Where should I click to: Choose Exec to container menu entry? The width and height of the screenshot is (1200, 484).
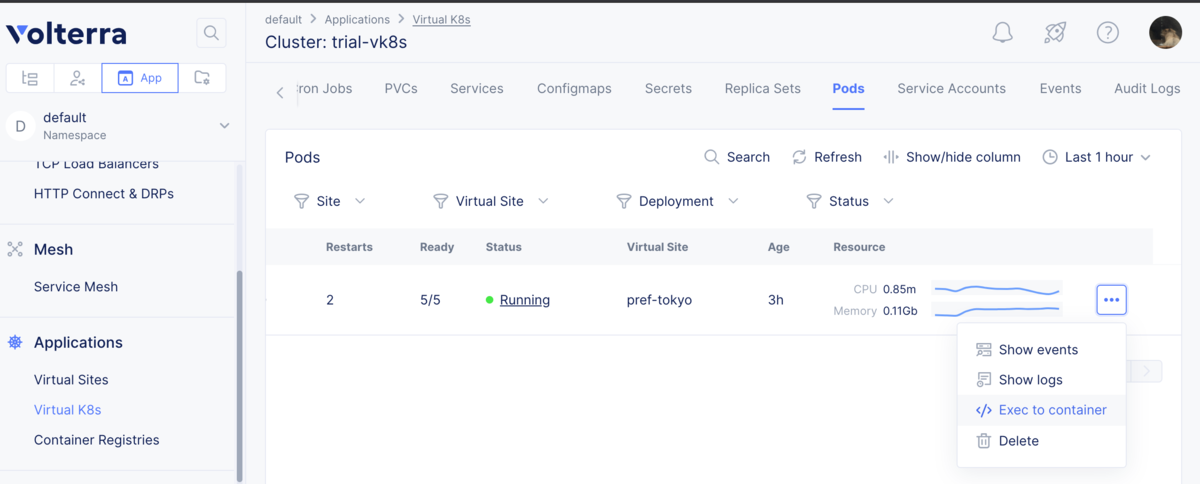pyautogui.click(x=1041, y=410)
